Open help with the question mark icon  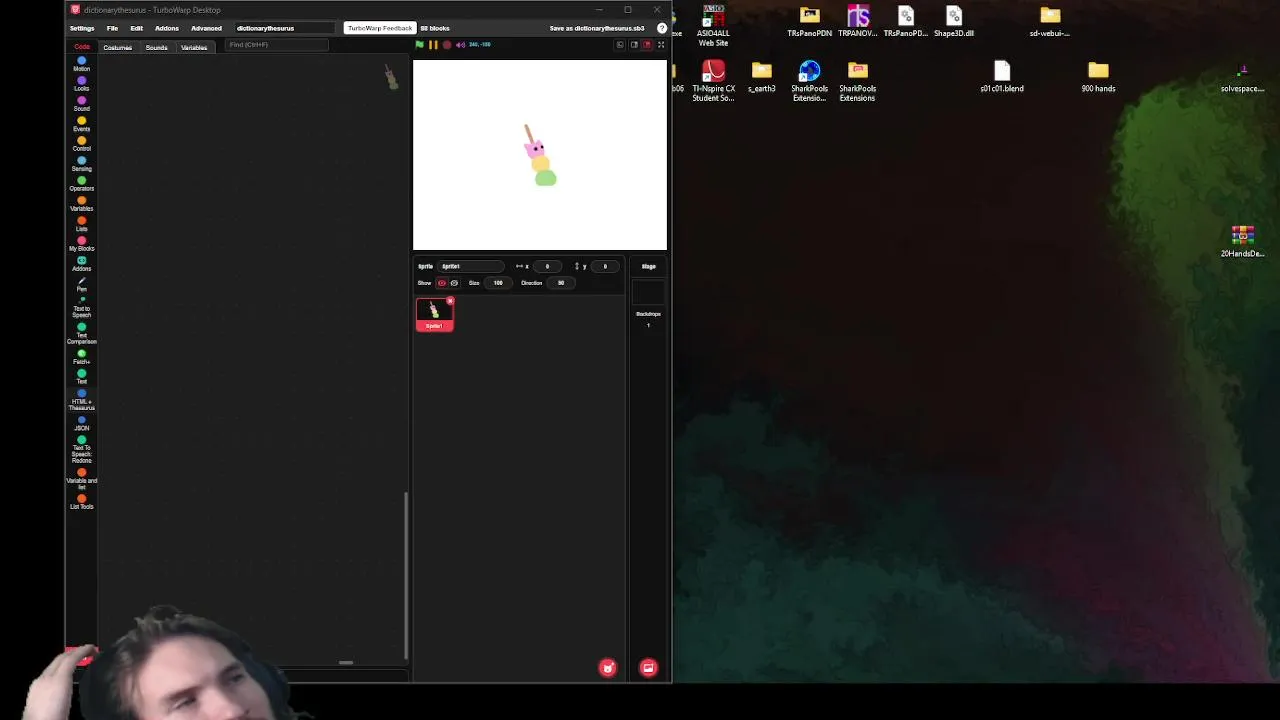coord(662,28)
